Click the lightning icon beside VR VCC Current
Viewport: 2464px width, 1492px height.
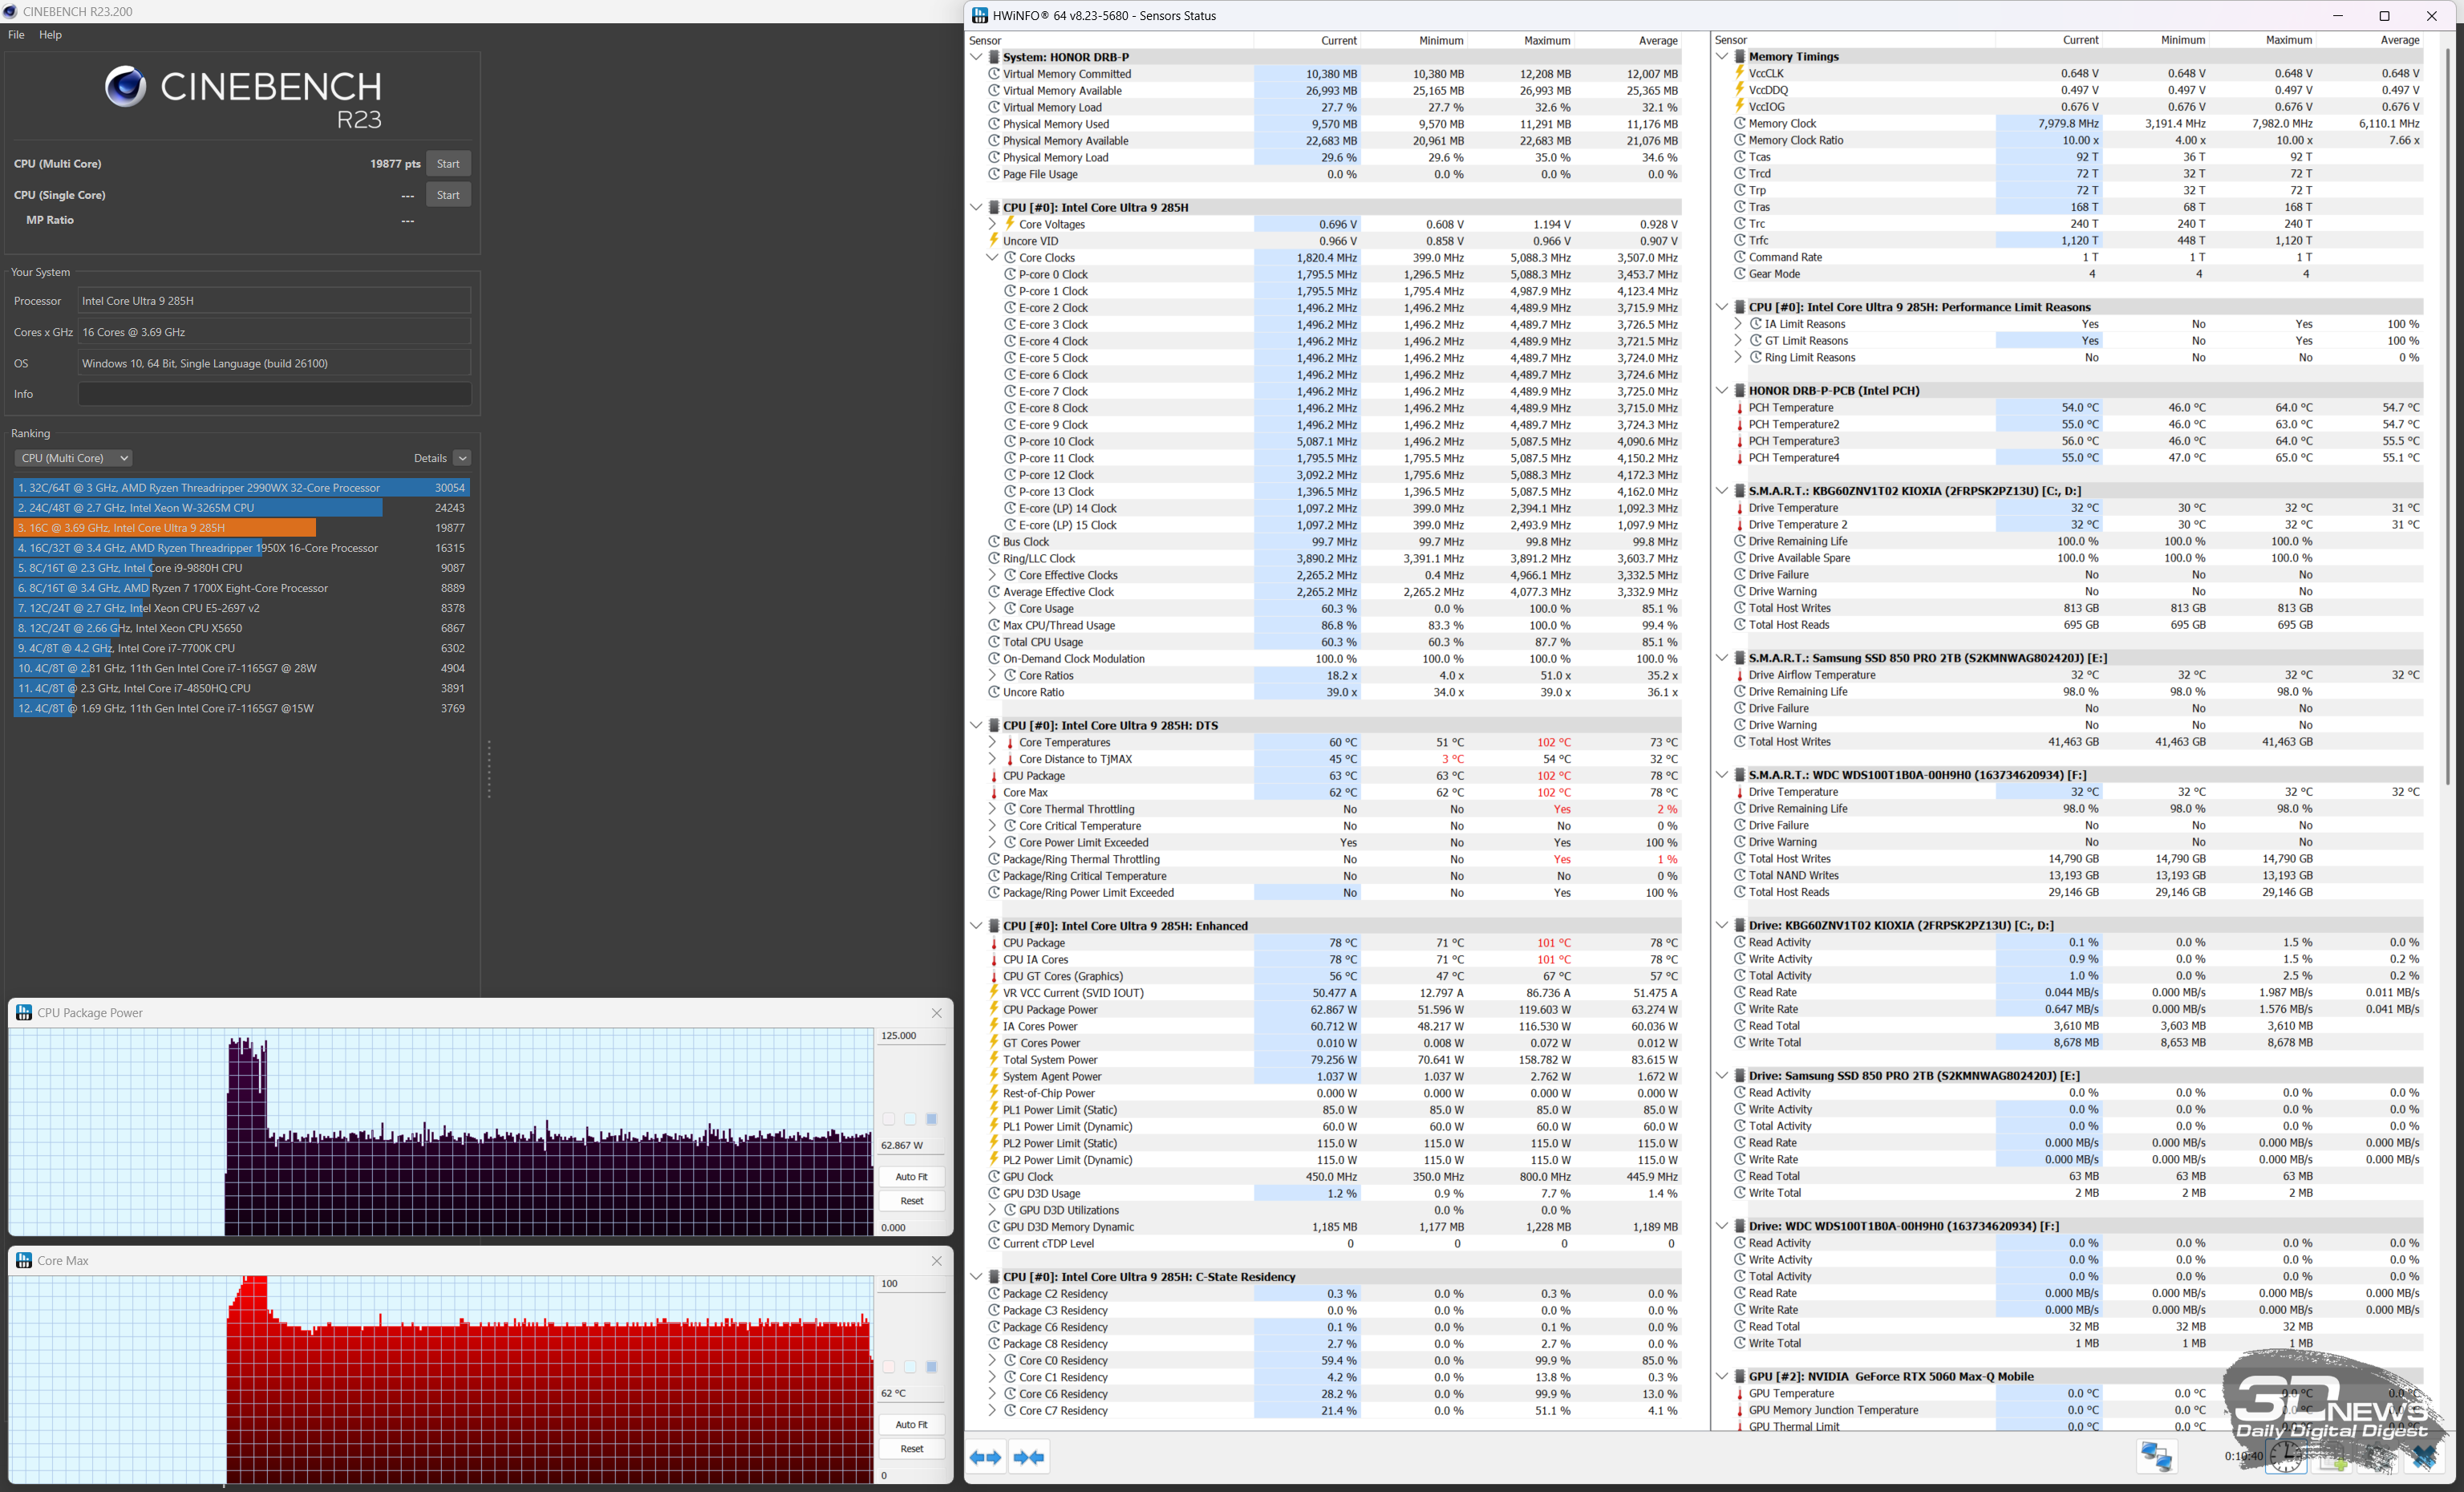994,992
